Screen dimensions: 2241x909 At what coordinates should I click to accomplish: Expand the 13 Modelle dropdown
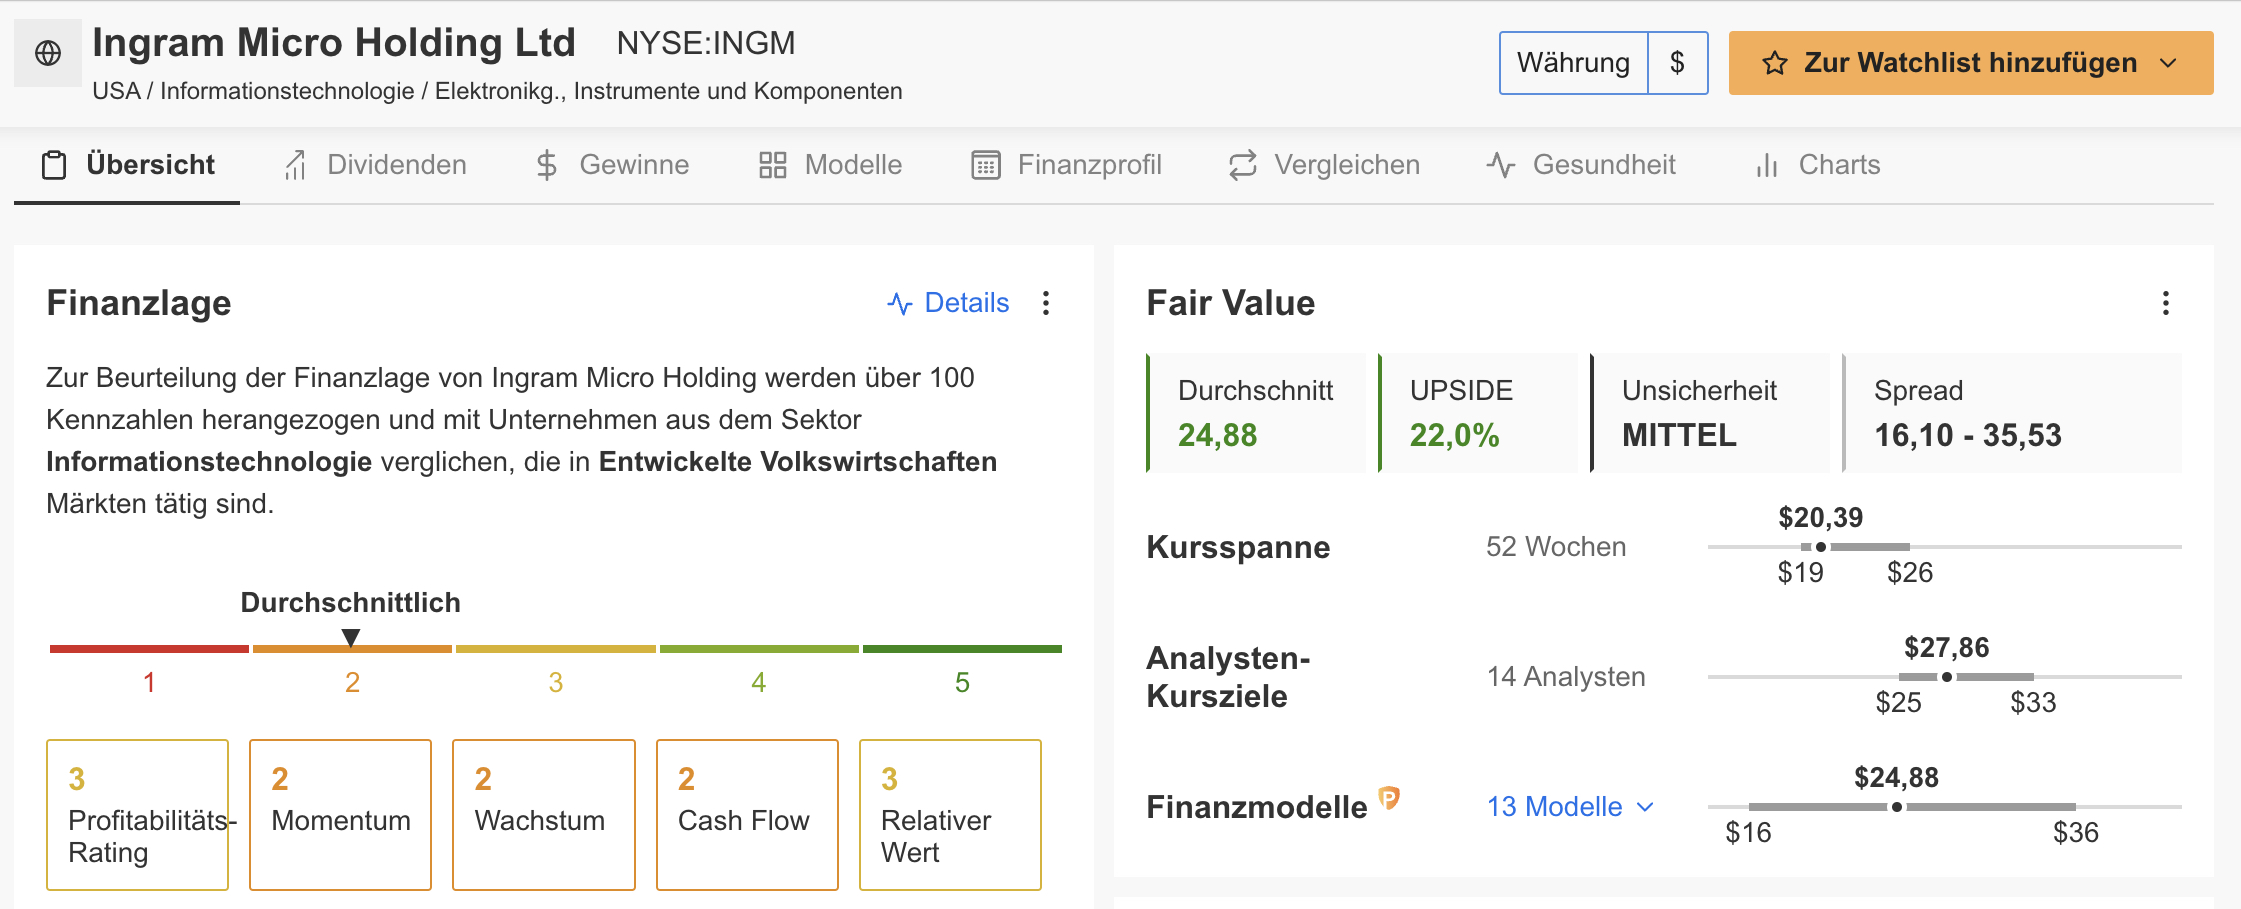point(1571,807)
